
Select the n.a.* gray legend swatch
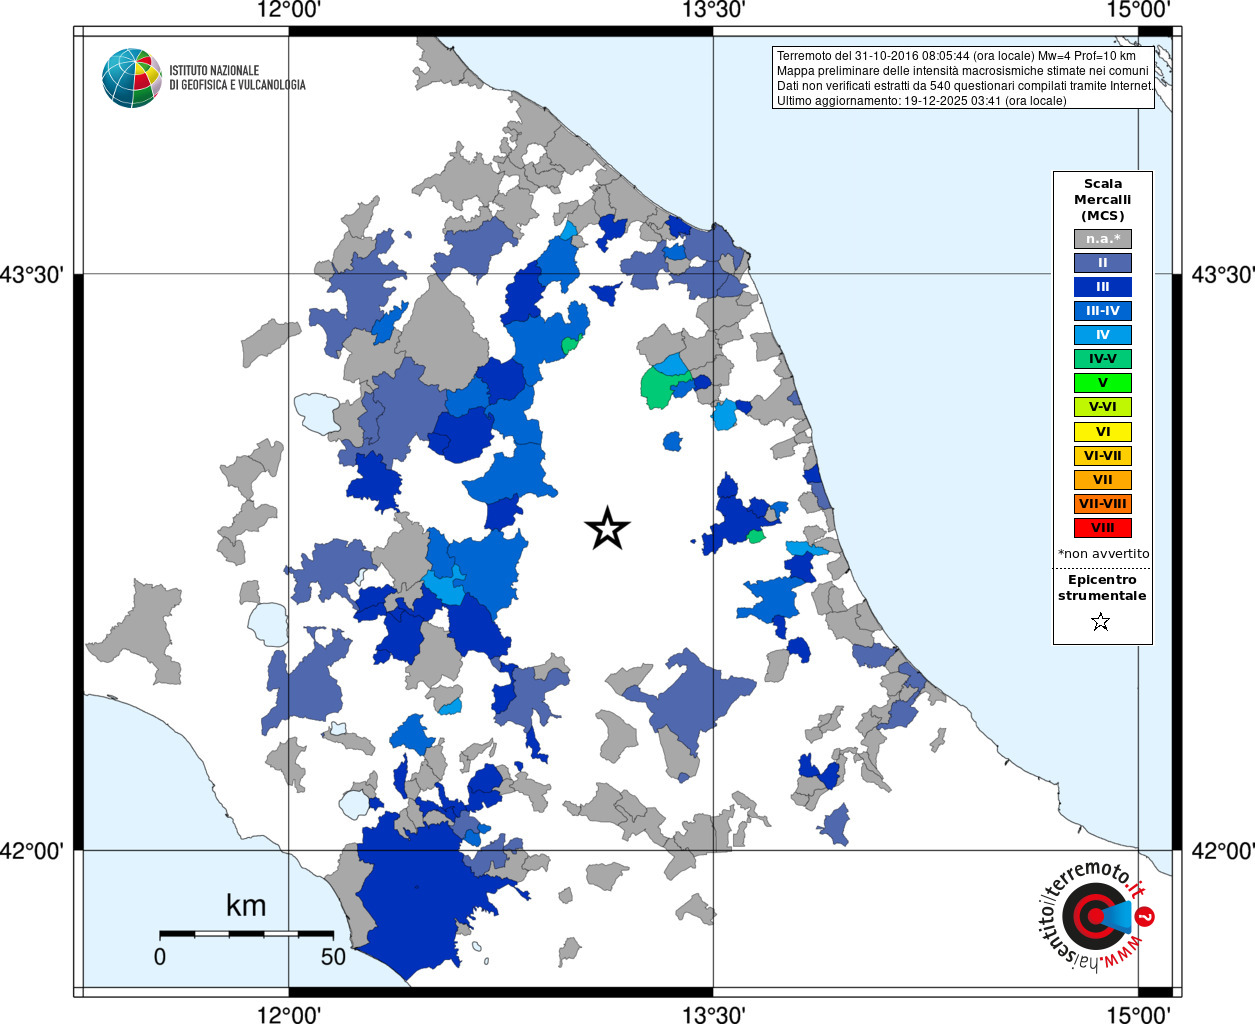pos(1103,239)
